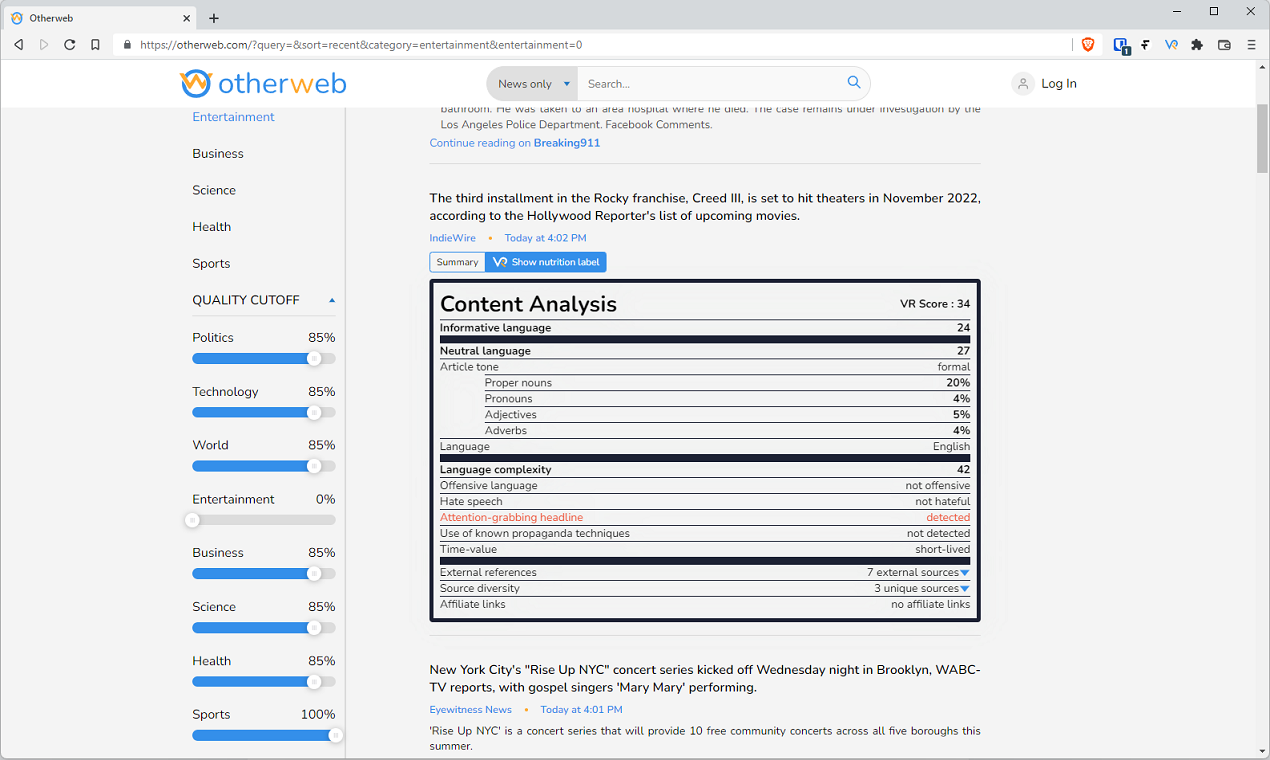1270x760 pixels.
Task: Collapse the QUALITY CUTOFF section
Action: pos(332,300)
